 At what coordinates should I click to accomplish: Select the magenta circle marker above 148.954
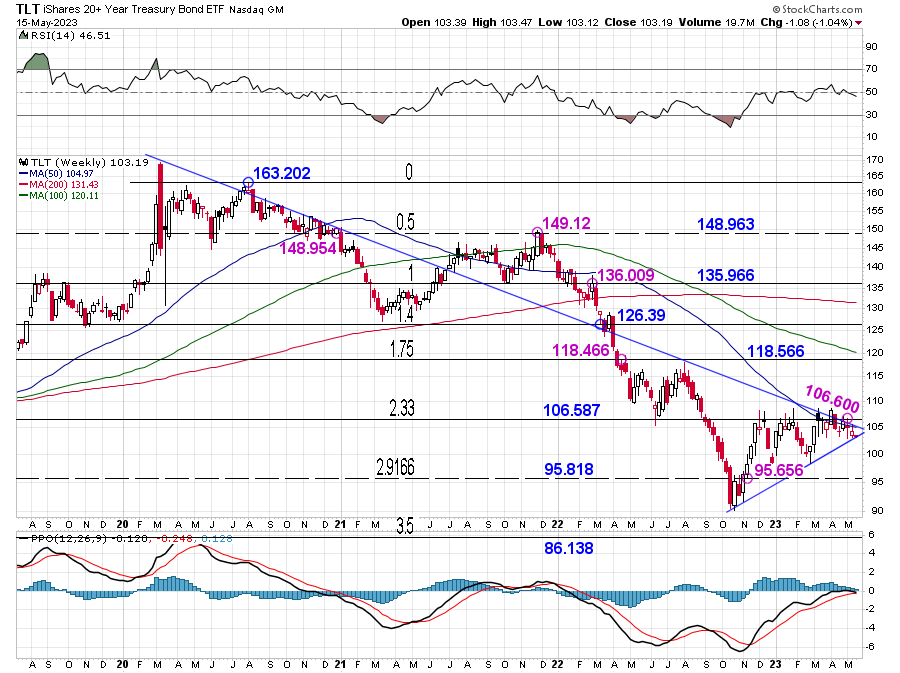[x=336, y=233]
